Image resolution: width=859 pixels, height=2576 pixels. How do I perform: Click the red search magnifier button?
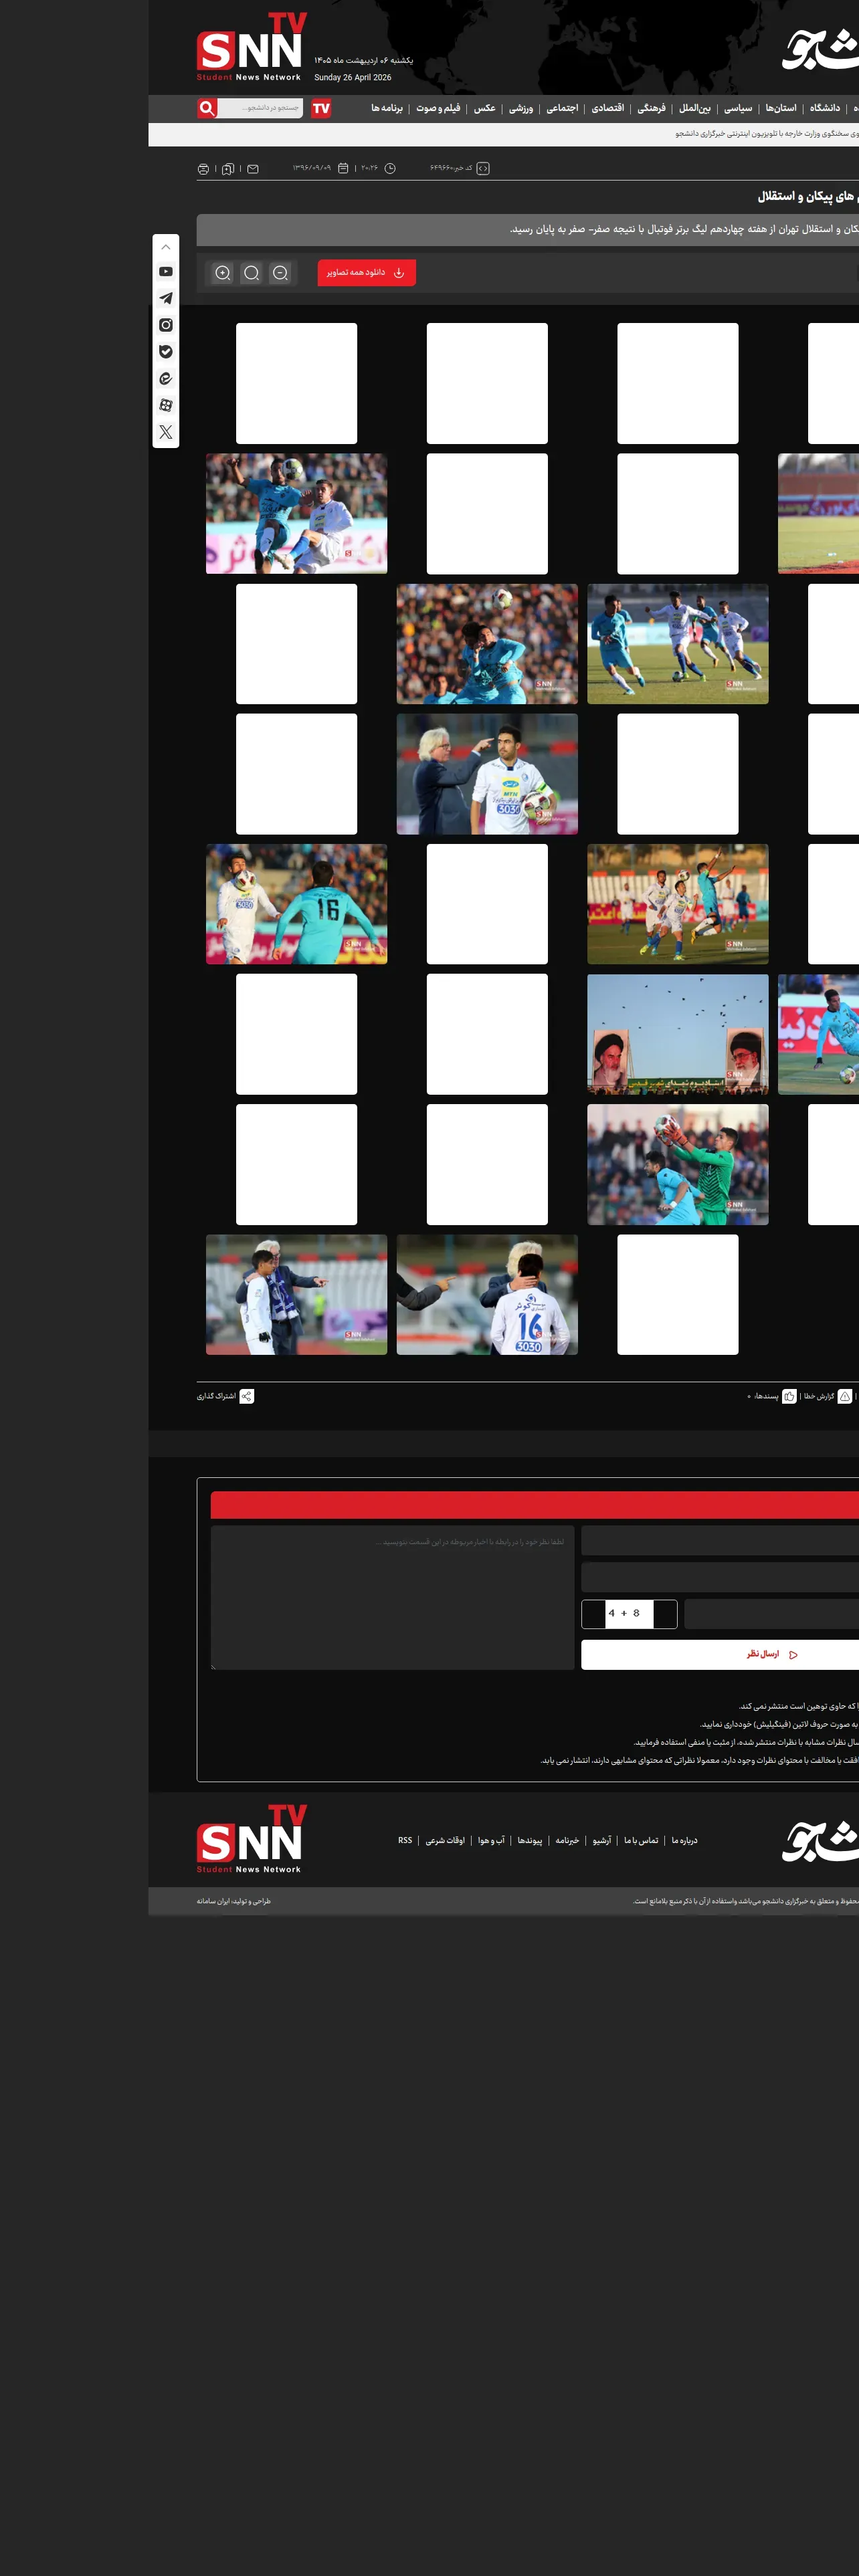click(207, 108)
